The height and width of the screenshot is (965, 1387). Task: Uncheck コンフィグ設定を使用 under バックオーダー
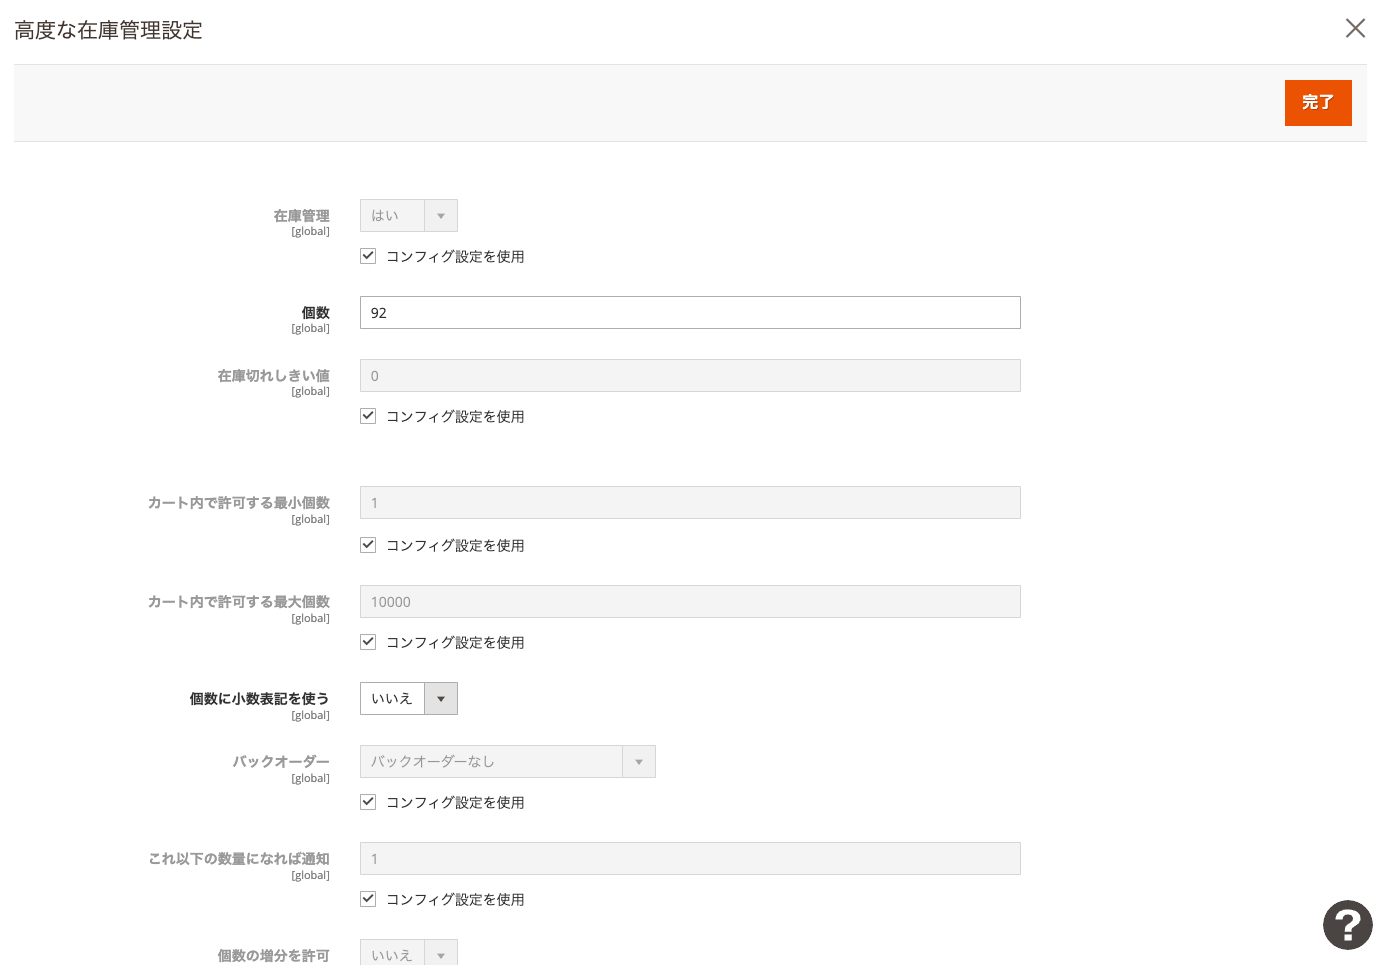click(x=367, y=801)
